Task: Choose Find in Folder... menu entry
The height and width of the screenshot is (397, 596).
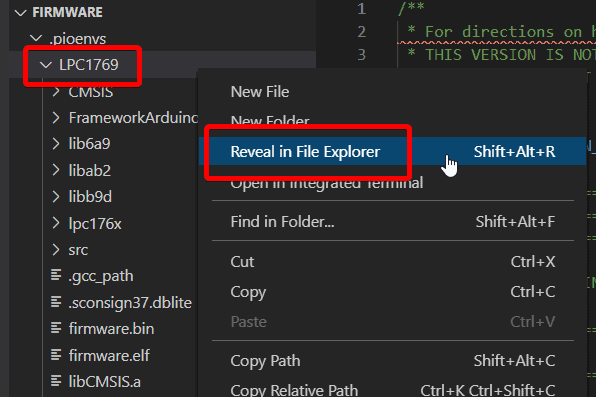Action: pos(392,221)
